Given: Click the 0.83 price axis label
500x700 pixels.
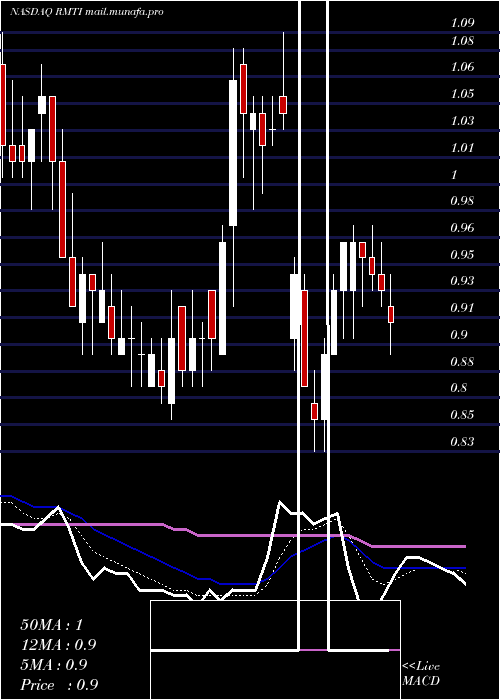Looking at the screenshot, I should coord(462,442).
